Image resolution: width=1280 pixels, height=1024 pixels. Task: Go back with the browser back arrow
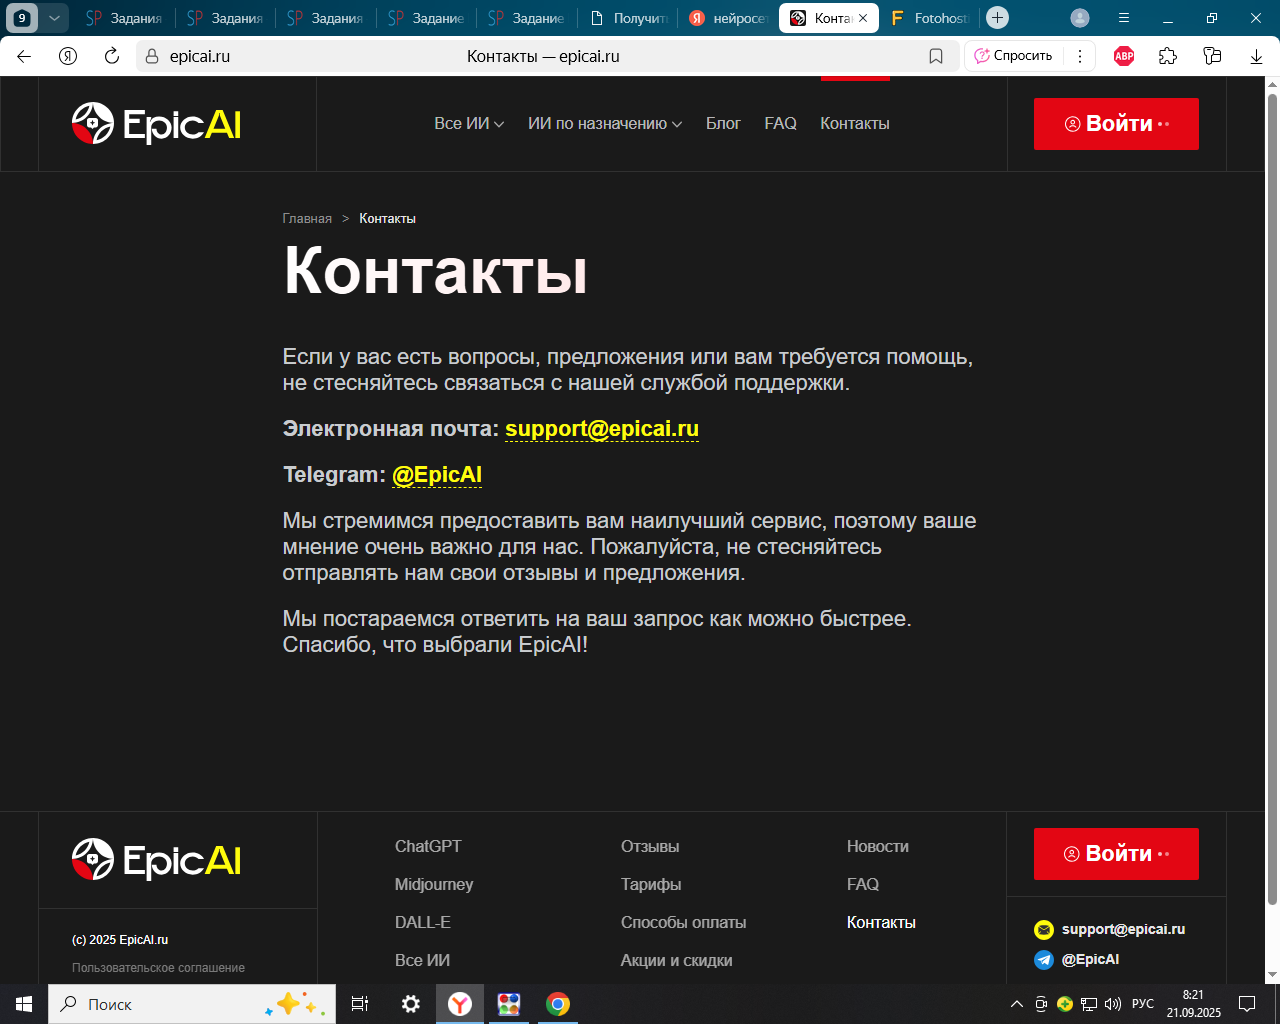24,56
